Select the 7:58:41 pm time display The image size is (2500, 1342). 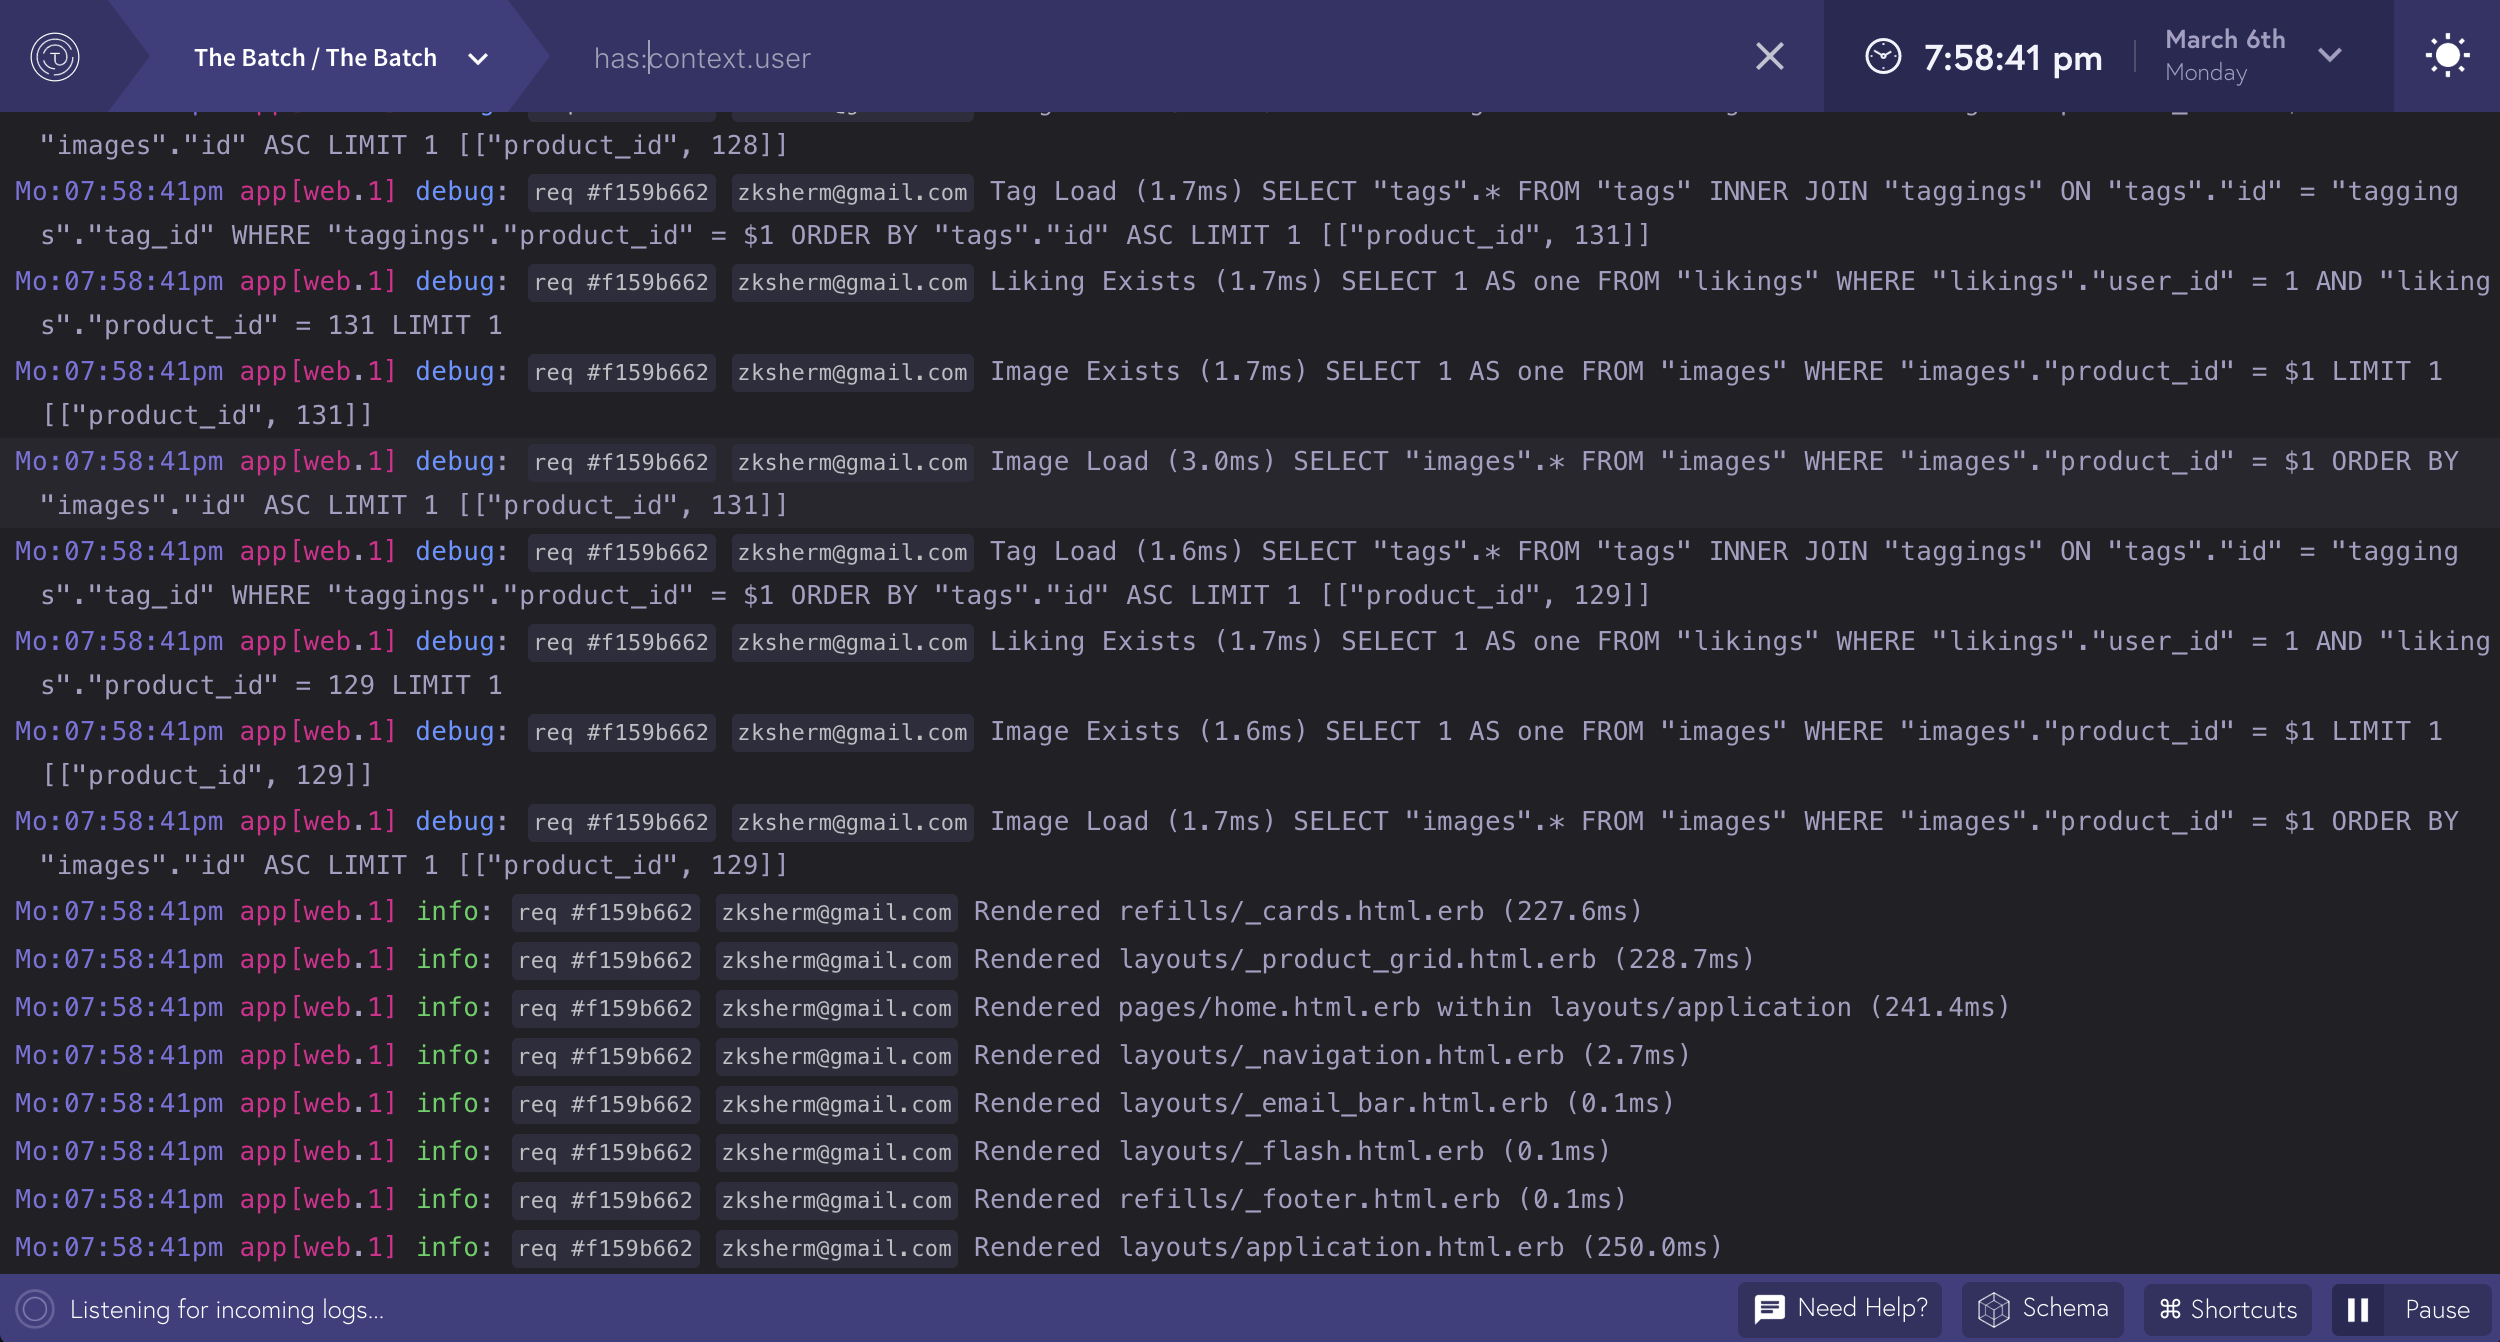coord(2012,58)
